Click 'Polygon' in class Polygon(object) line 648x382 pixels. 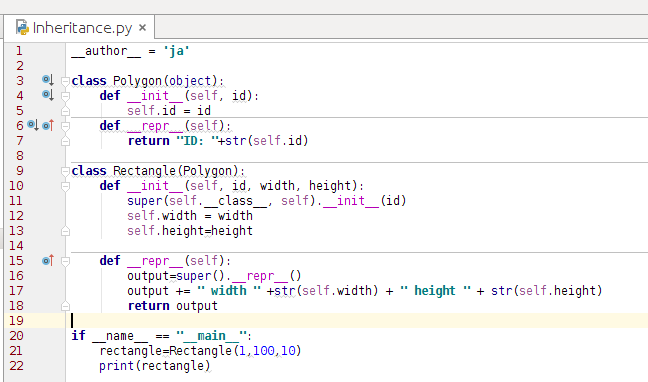[137, 81]
